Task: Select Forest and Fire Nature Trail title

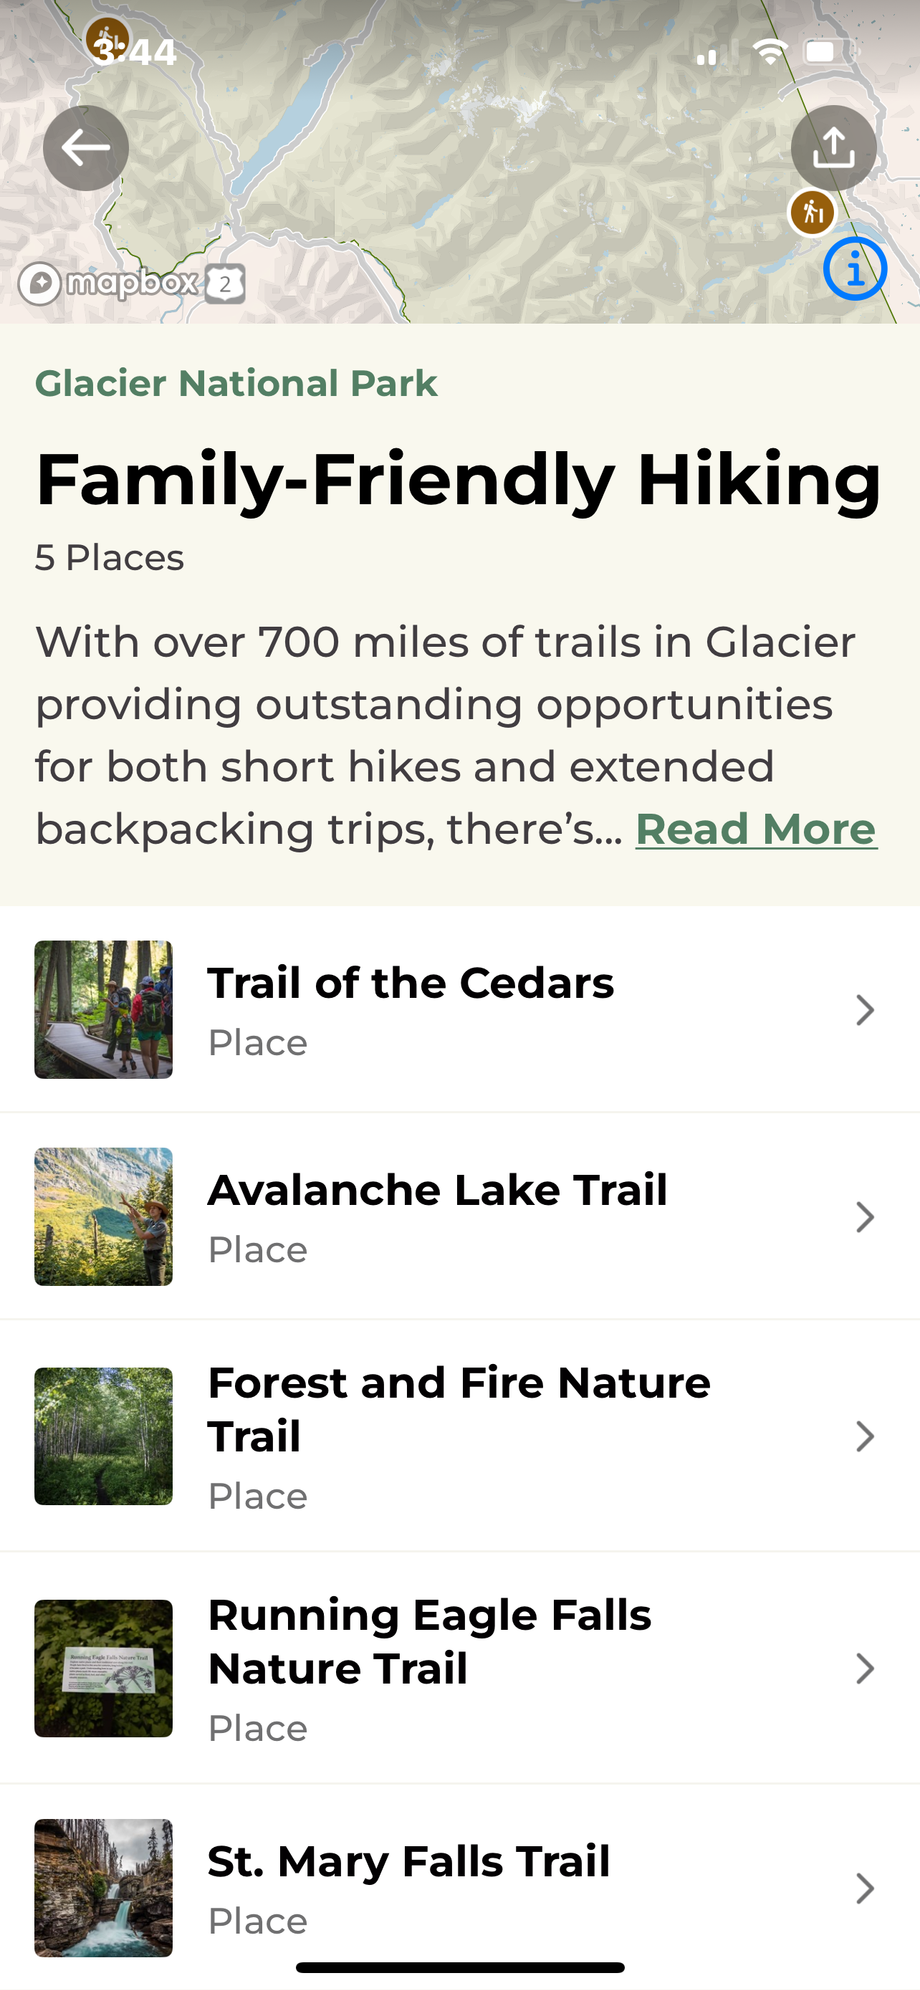Action: 458,1409
